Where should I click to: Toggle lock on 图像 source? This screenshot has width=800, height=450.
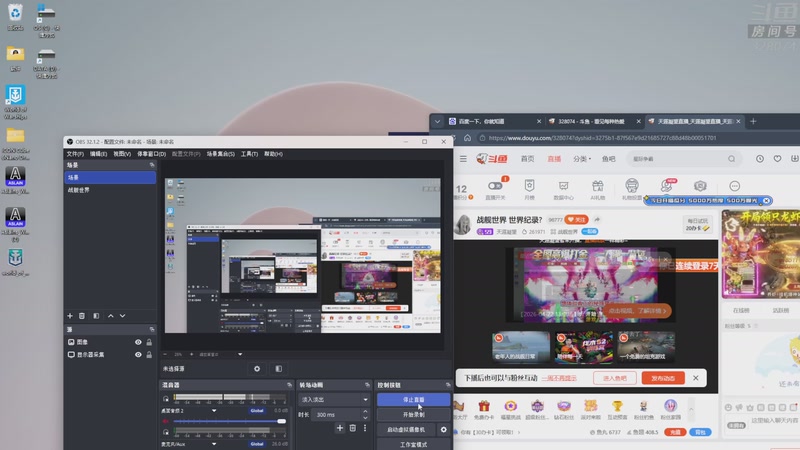[149, 342]
